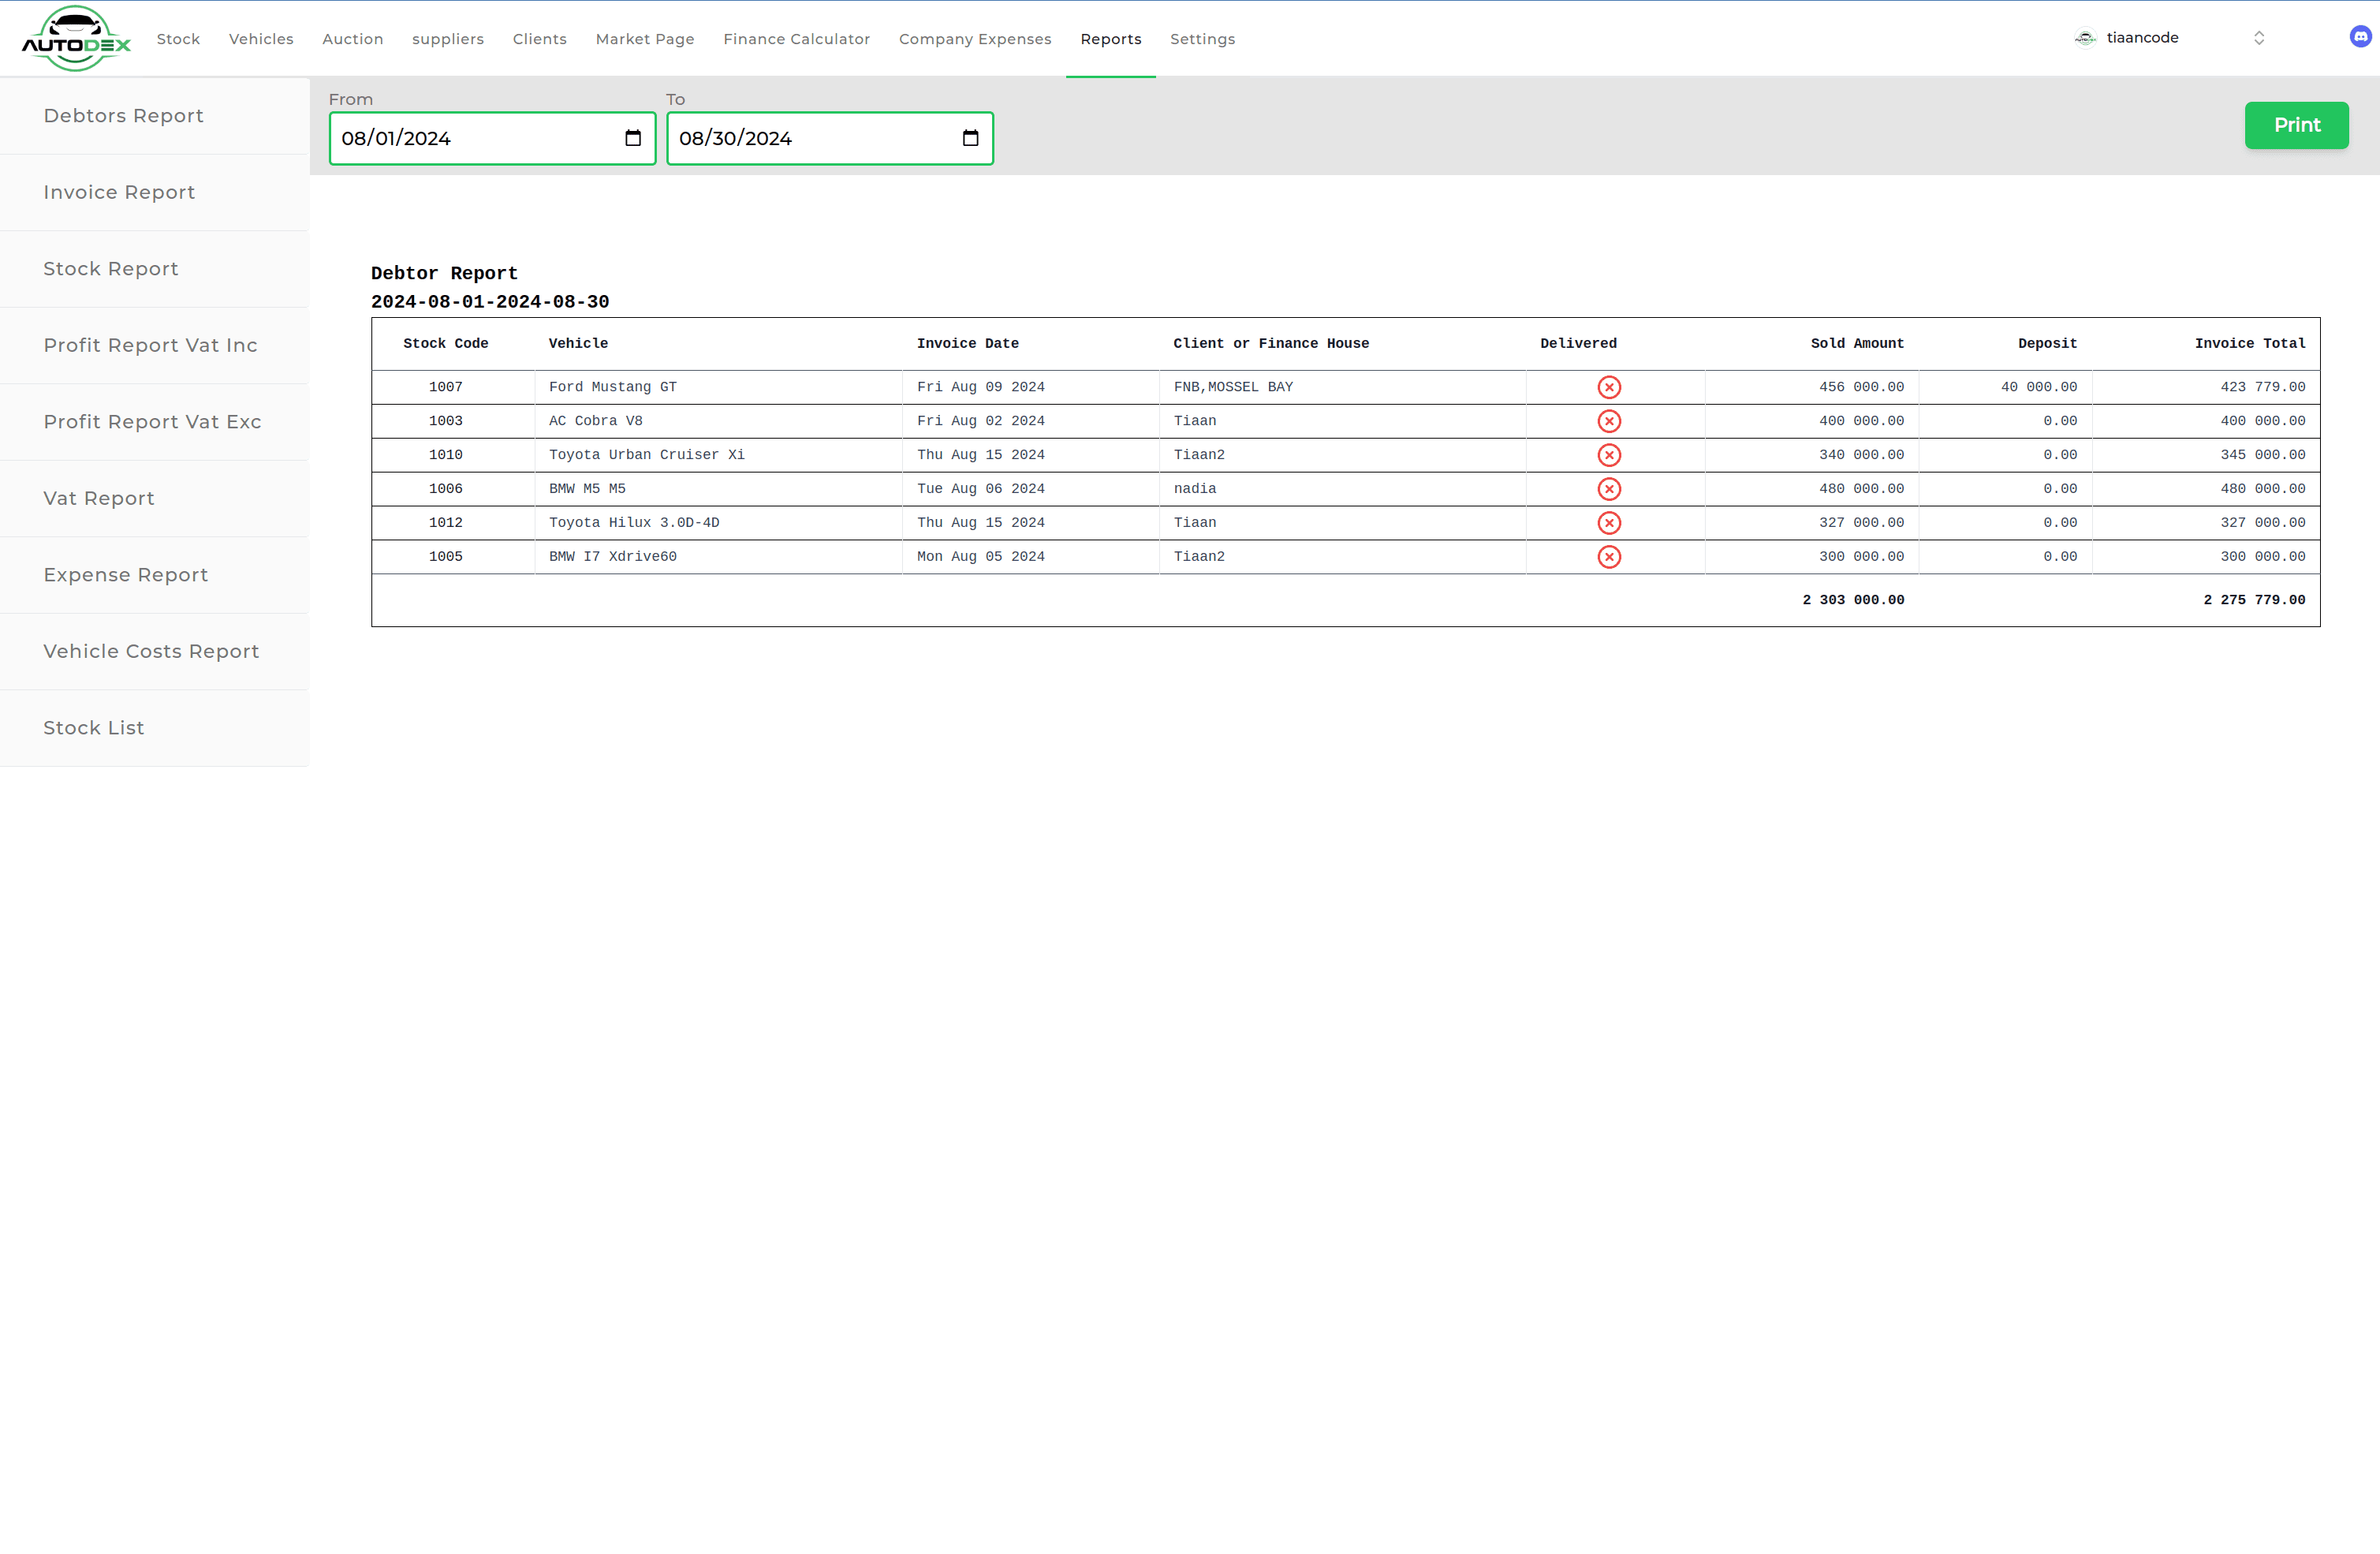Click stock code 1012
Screen dimensions: 2380x1554
point(446,523)
